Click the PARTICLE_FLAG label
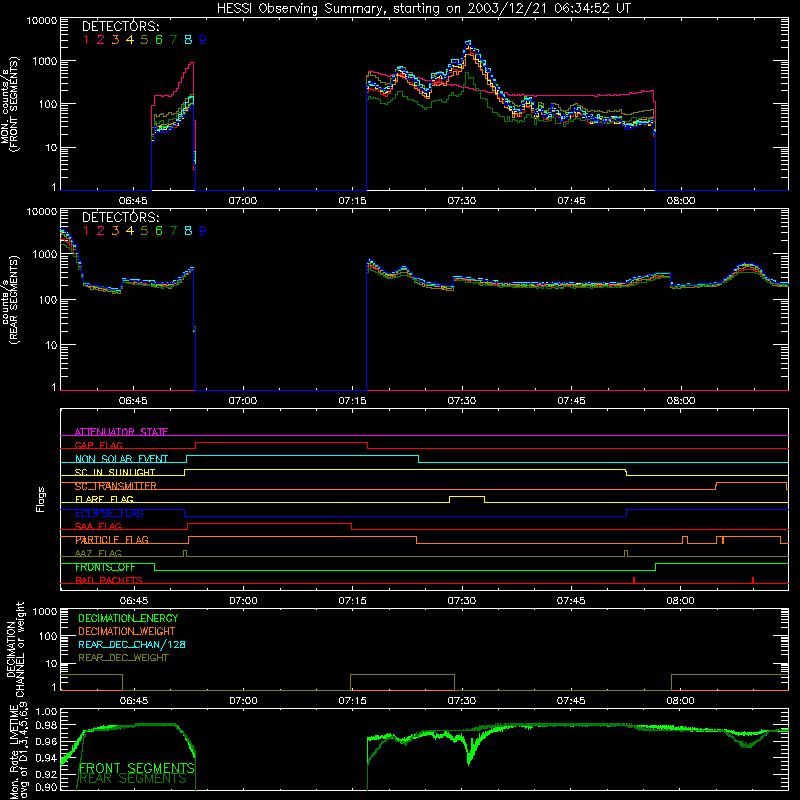The width and height of the screenshot is (800, 800). pos(112,540)
